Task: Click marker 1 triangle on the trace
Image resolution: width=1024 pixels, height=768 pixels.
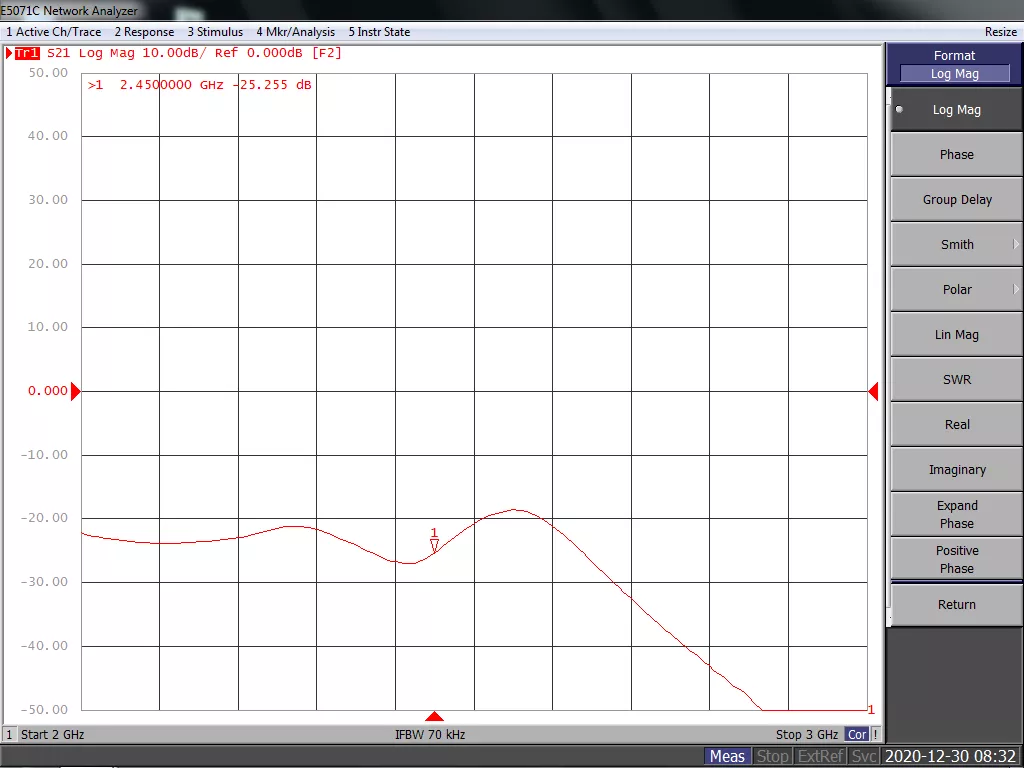Action: pos(434,545)
